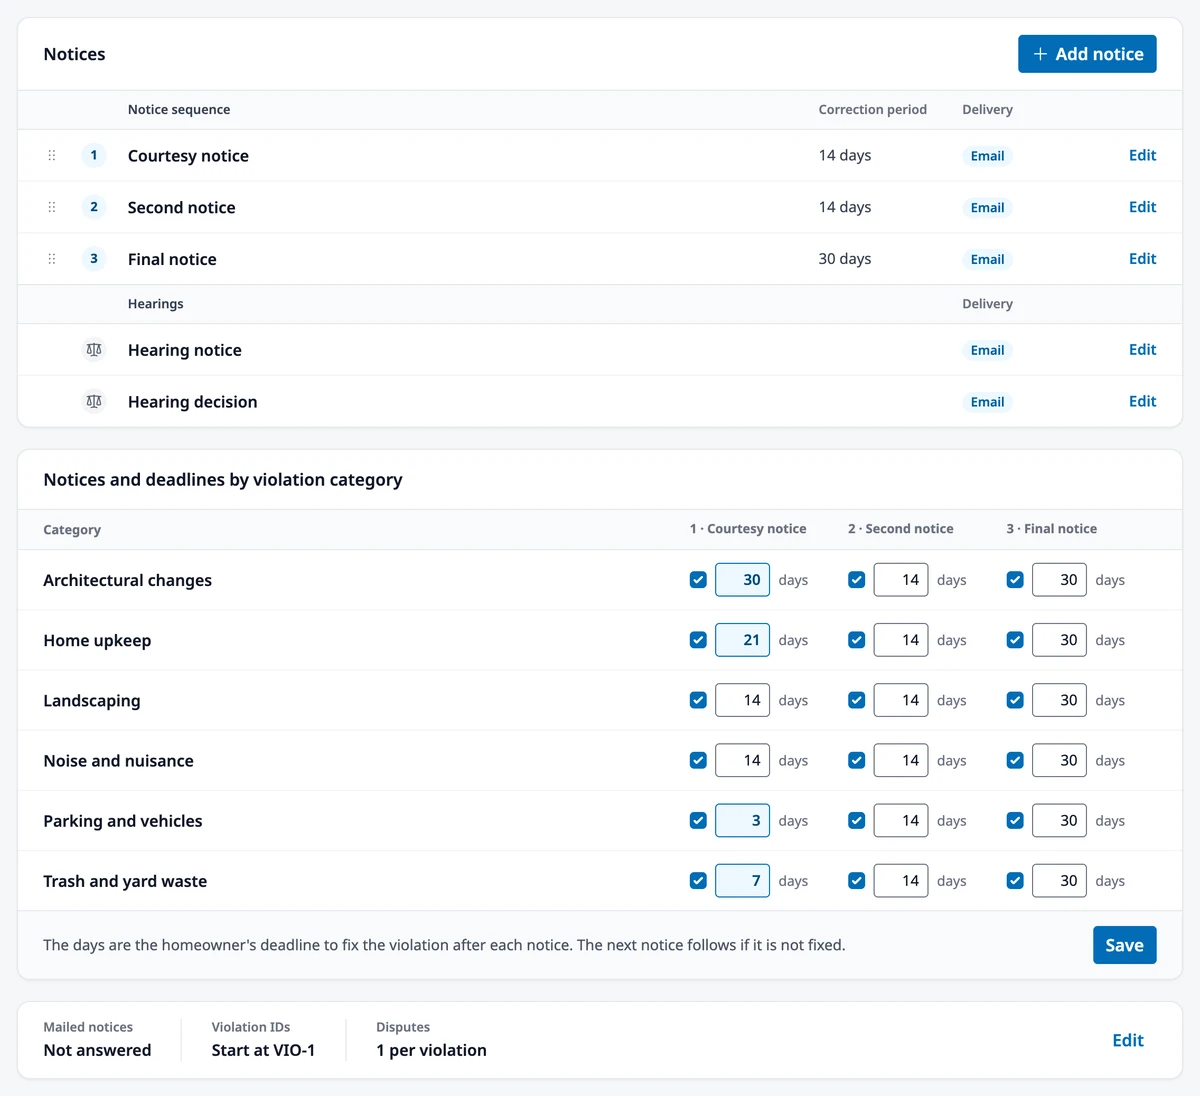Click the '1 per violation' disputes value
1200x1096 pixels.
tap(431, 1050)
